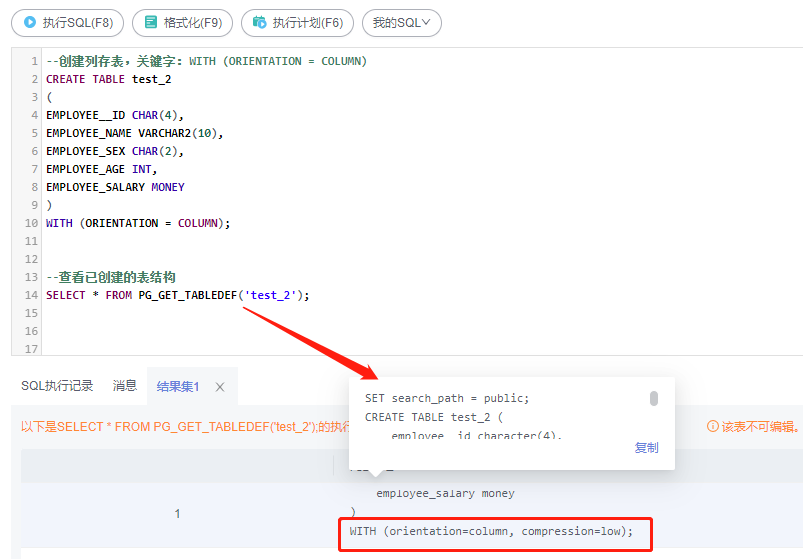The width and height of the screenshot is (803, 559).
Task: Click 'SET search_path = public;' in the popup
Action: pos(447,398)
